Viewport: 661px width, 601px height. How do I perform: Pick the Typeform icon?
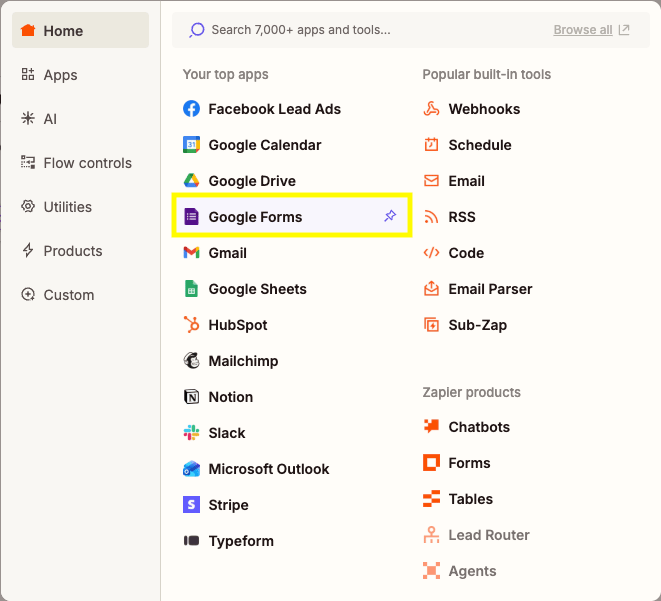[x=191, y=540]
